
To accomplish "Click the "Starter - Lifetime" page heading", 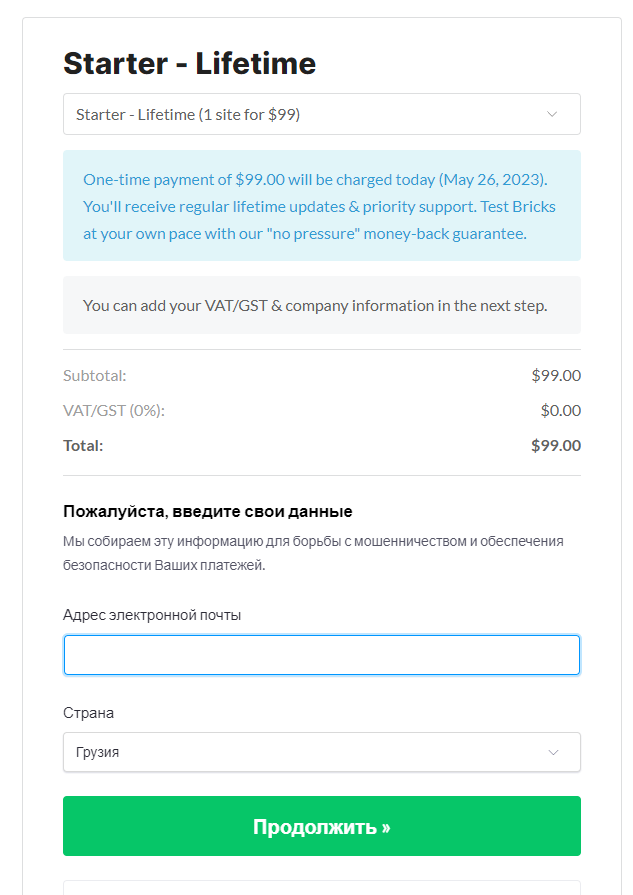I will click(x=189, y=64).
